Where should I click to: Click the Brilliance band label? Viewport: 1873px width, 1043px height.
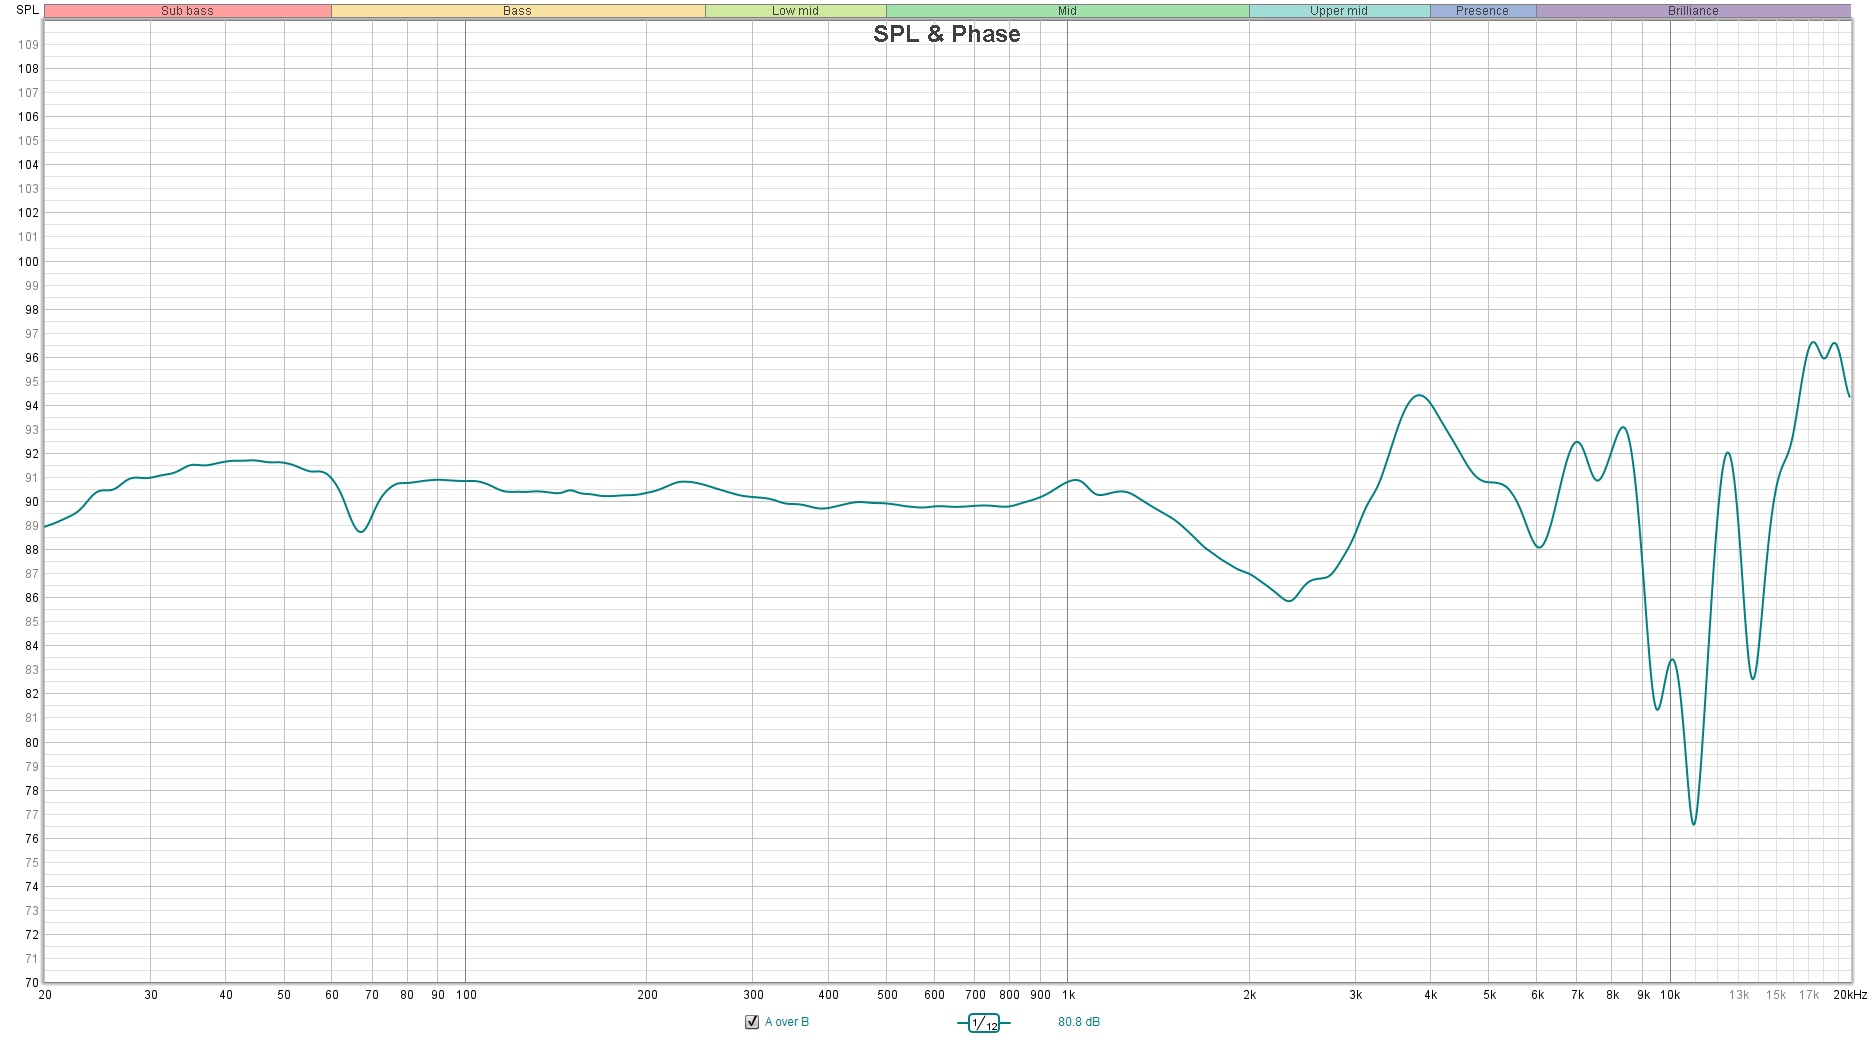pyautogui.click(x=1694, y=11)
